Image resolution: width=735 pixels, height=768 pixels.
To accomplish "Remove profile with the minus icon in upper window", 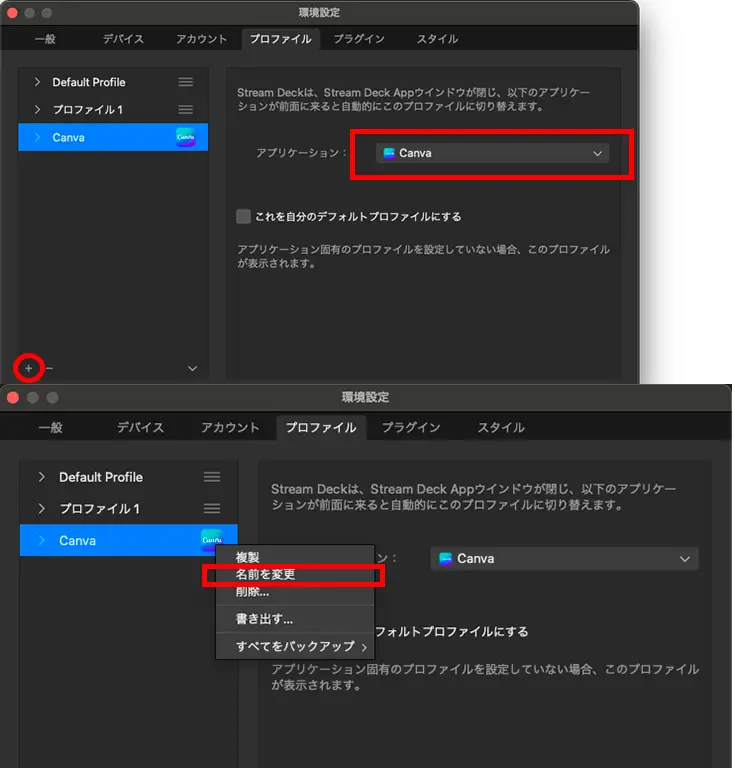I will (x=49, y=368).
